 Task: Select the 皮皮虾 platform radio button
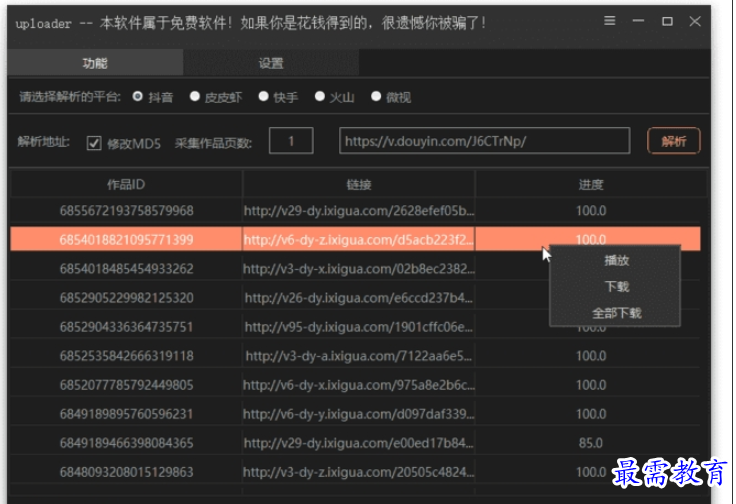195,97
